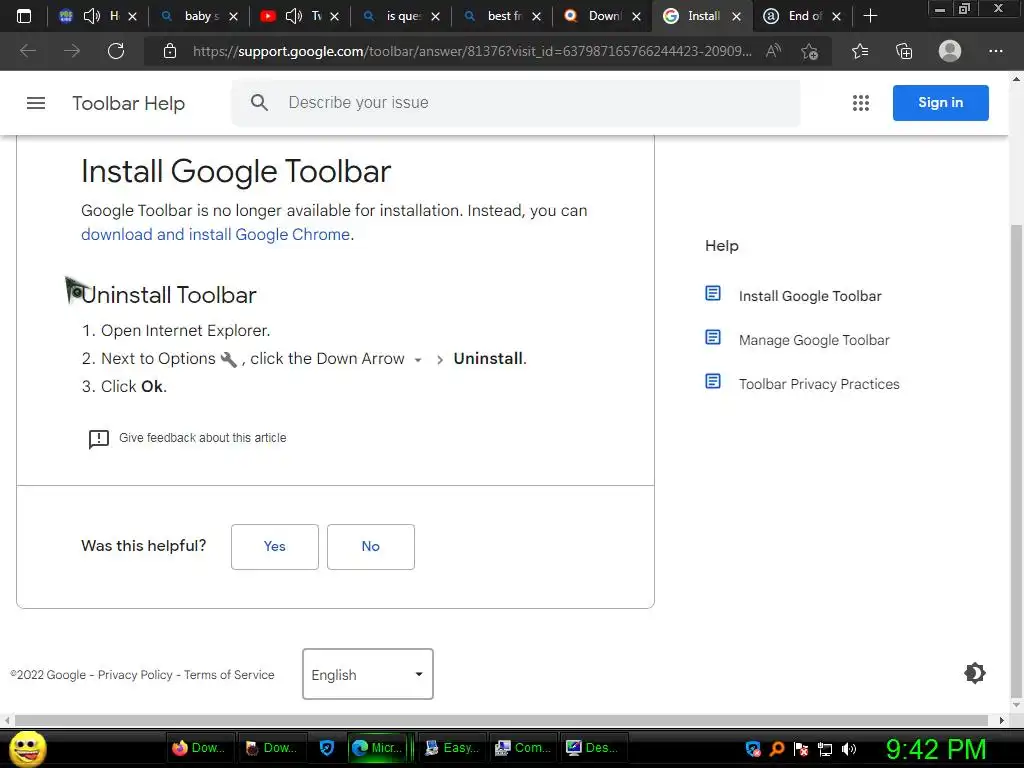Switch to the 'Com...' taskbar item
This screenshot has height=768, width=1024.
pos(522,748)
